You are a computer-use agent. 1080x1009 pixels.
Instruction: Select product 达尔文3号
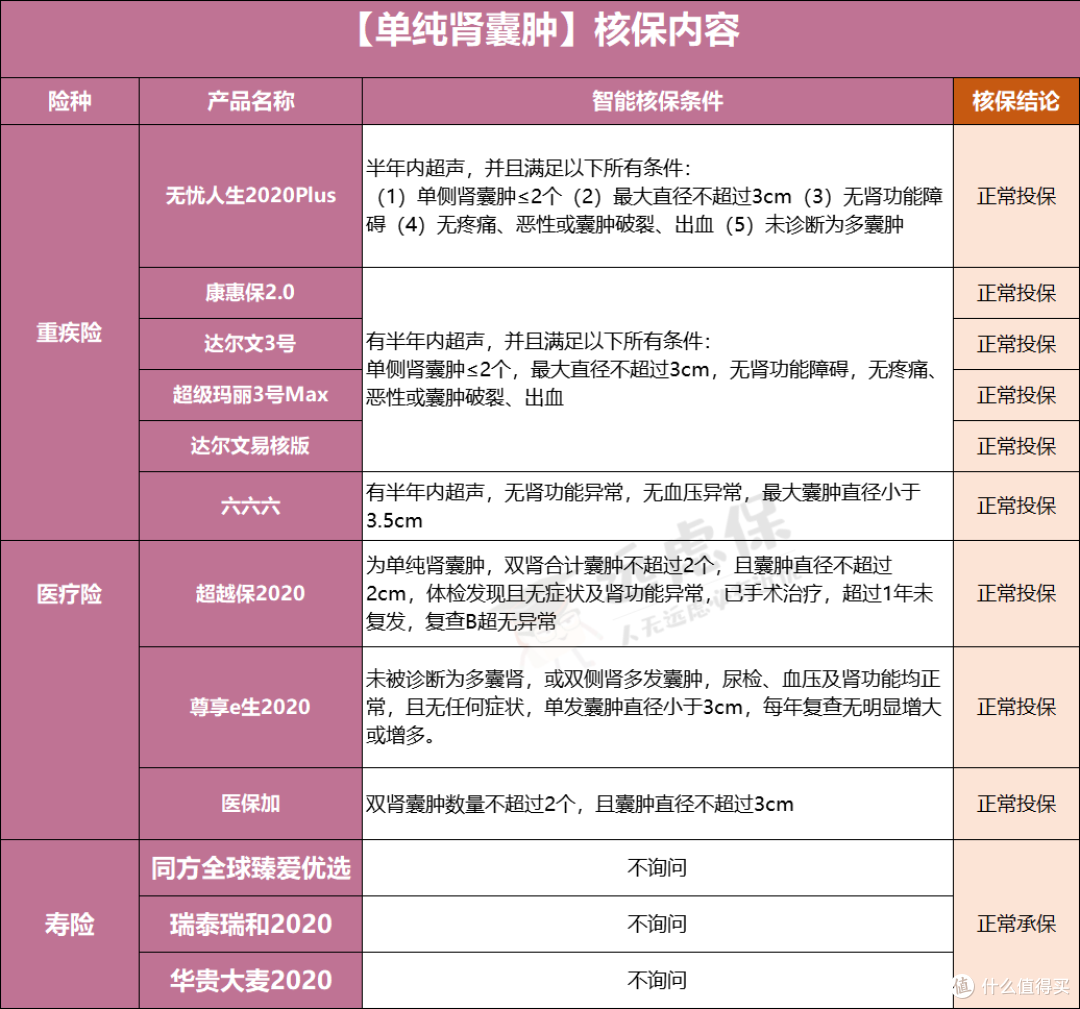click(251, 344)
